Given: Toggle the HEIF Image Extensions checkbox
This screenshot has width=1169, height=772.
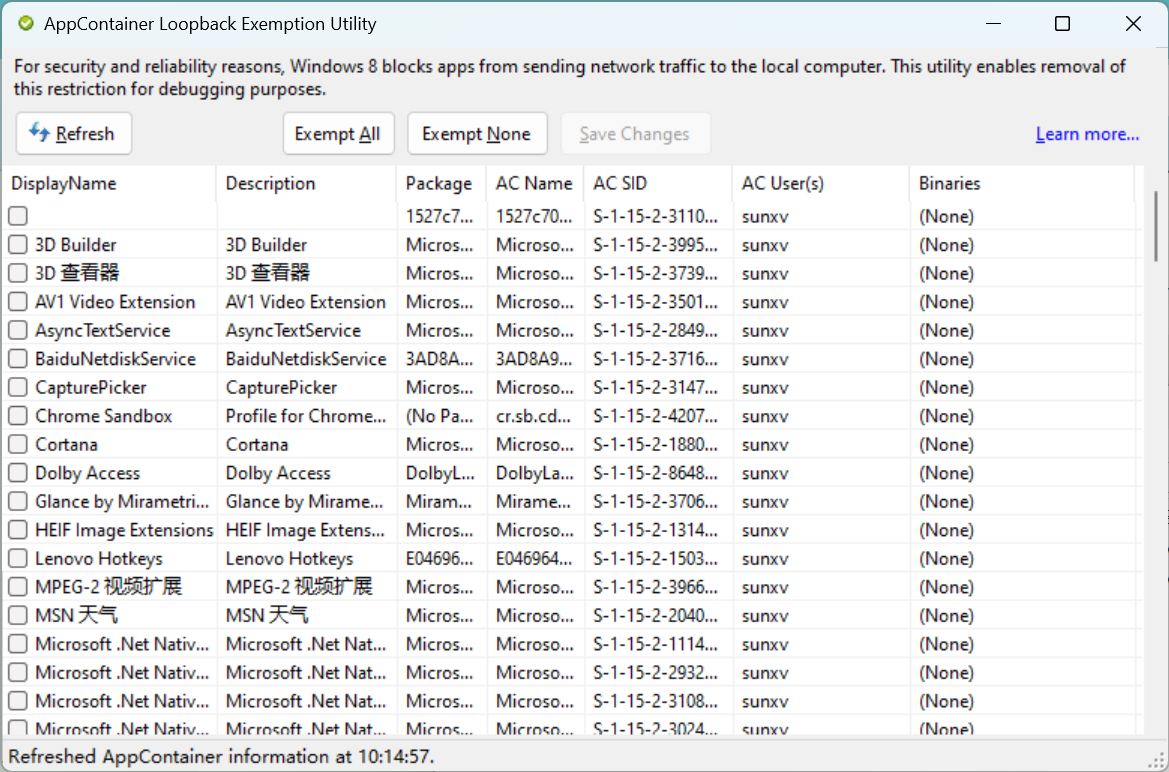Looking at the screenshot, I should coord(18,530).
